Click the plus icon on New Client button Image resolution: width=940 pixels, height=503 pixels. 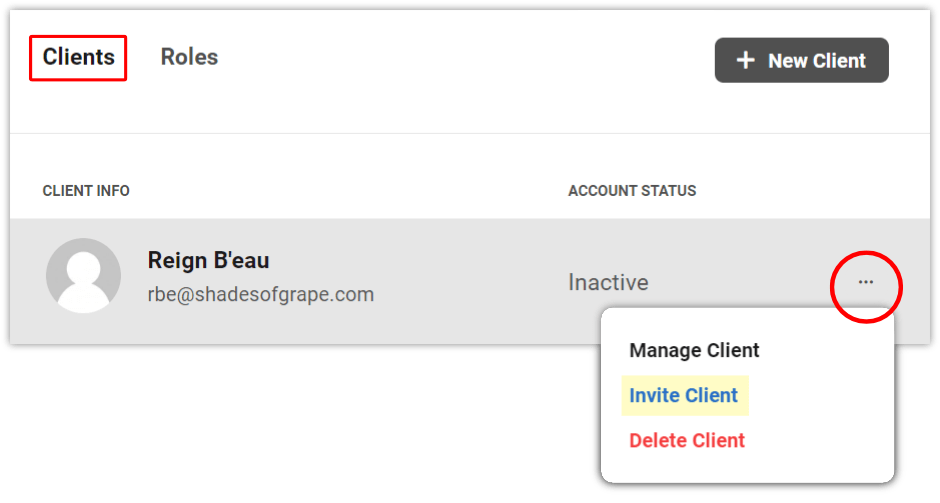pyautogui.click(x=745, y=60)
